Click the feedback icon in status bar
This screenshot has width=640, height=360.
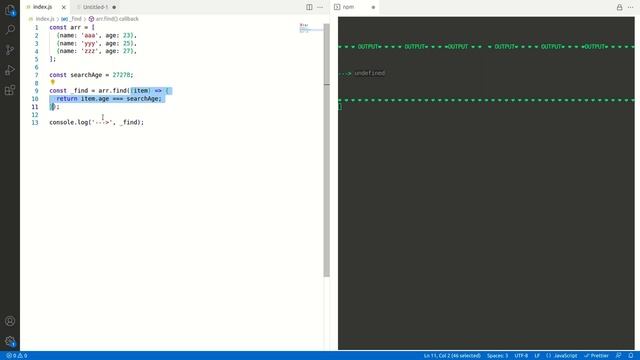coord(618,356)
